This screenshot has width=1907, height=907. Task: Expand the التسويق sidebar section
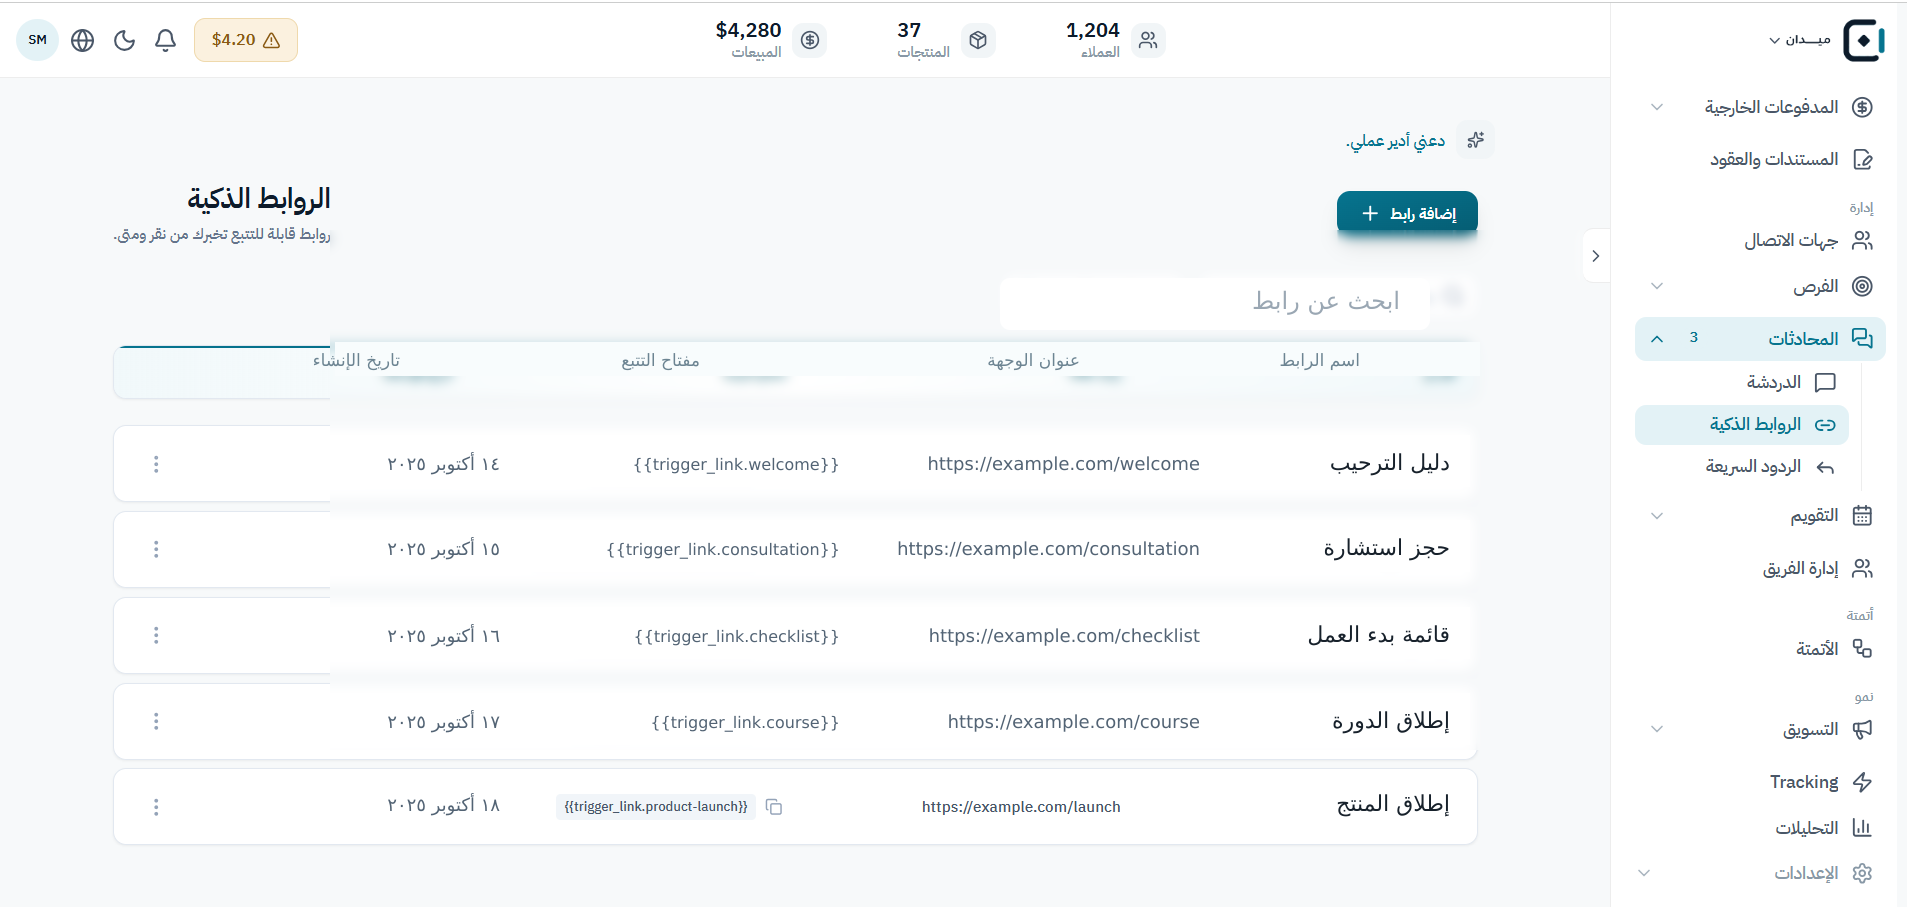tap(1657, 729)
